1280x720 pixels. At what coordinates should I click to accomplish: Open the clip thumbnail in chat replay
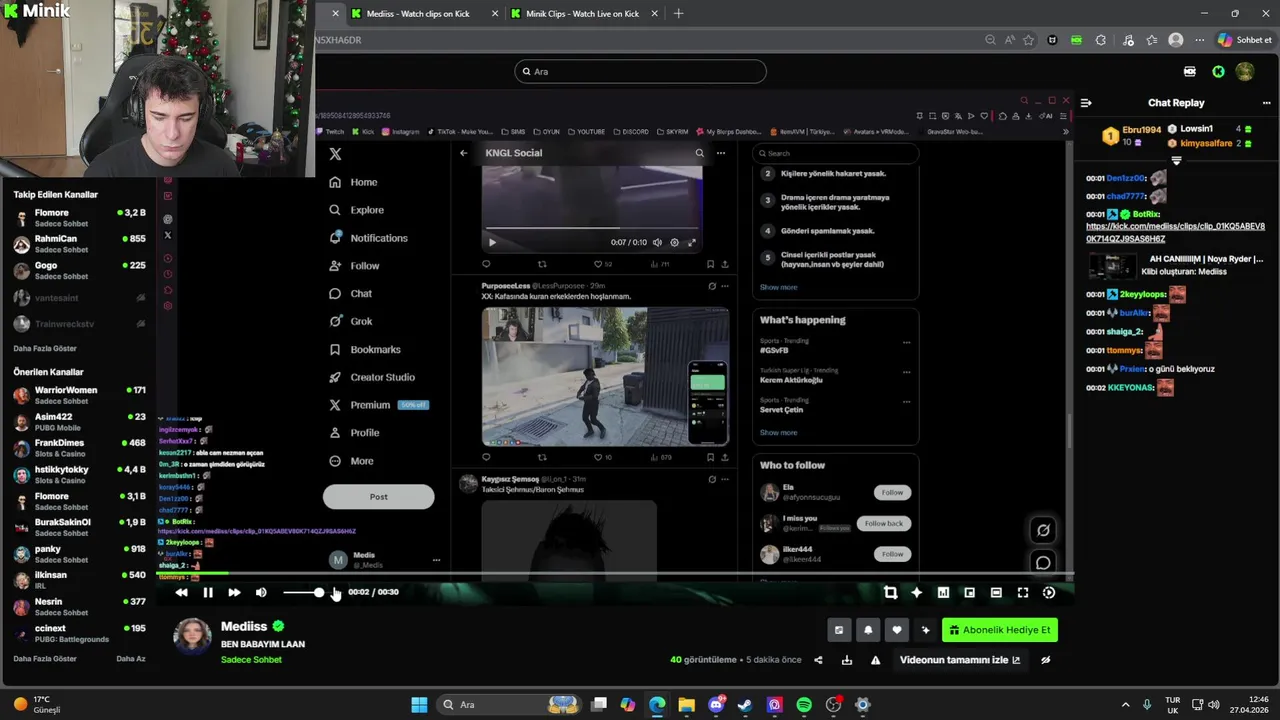pos(1112,266)
